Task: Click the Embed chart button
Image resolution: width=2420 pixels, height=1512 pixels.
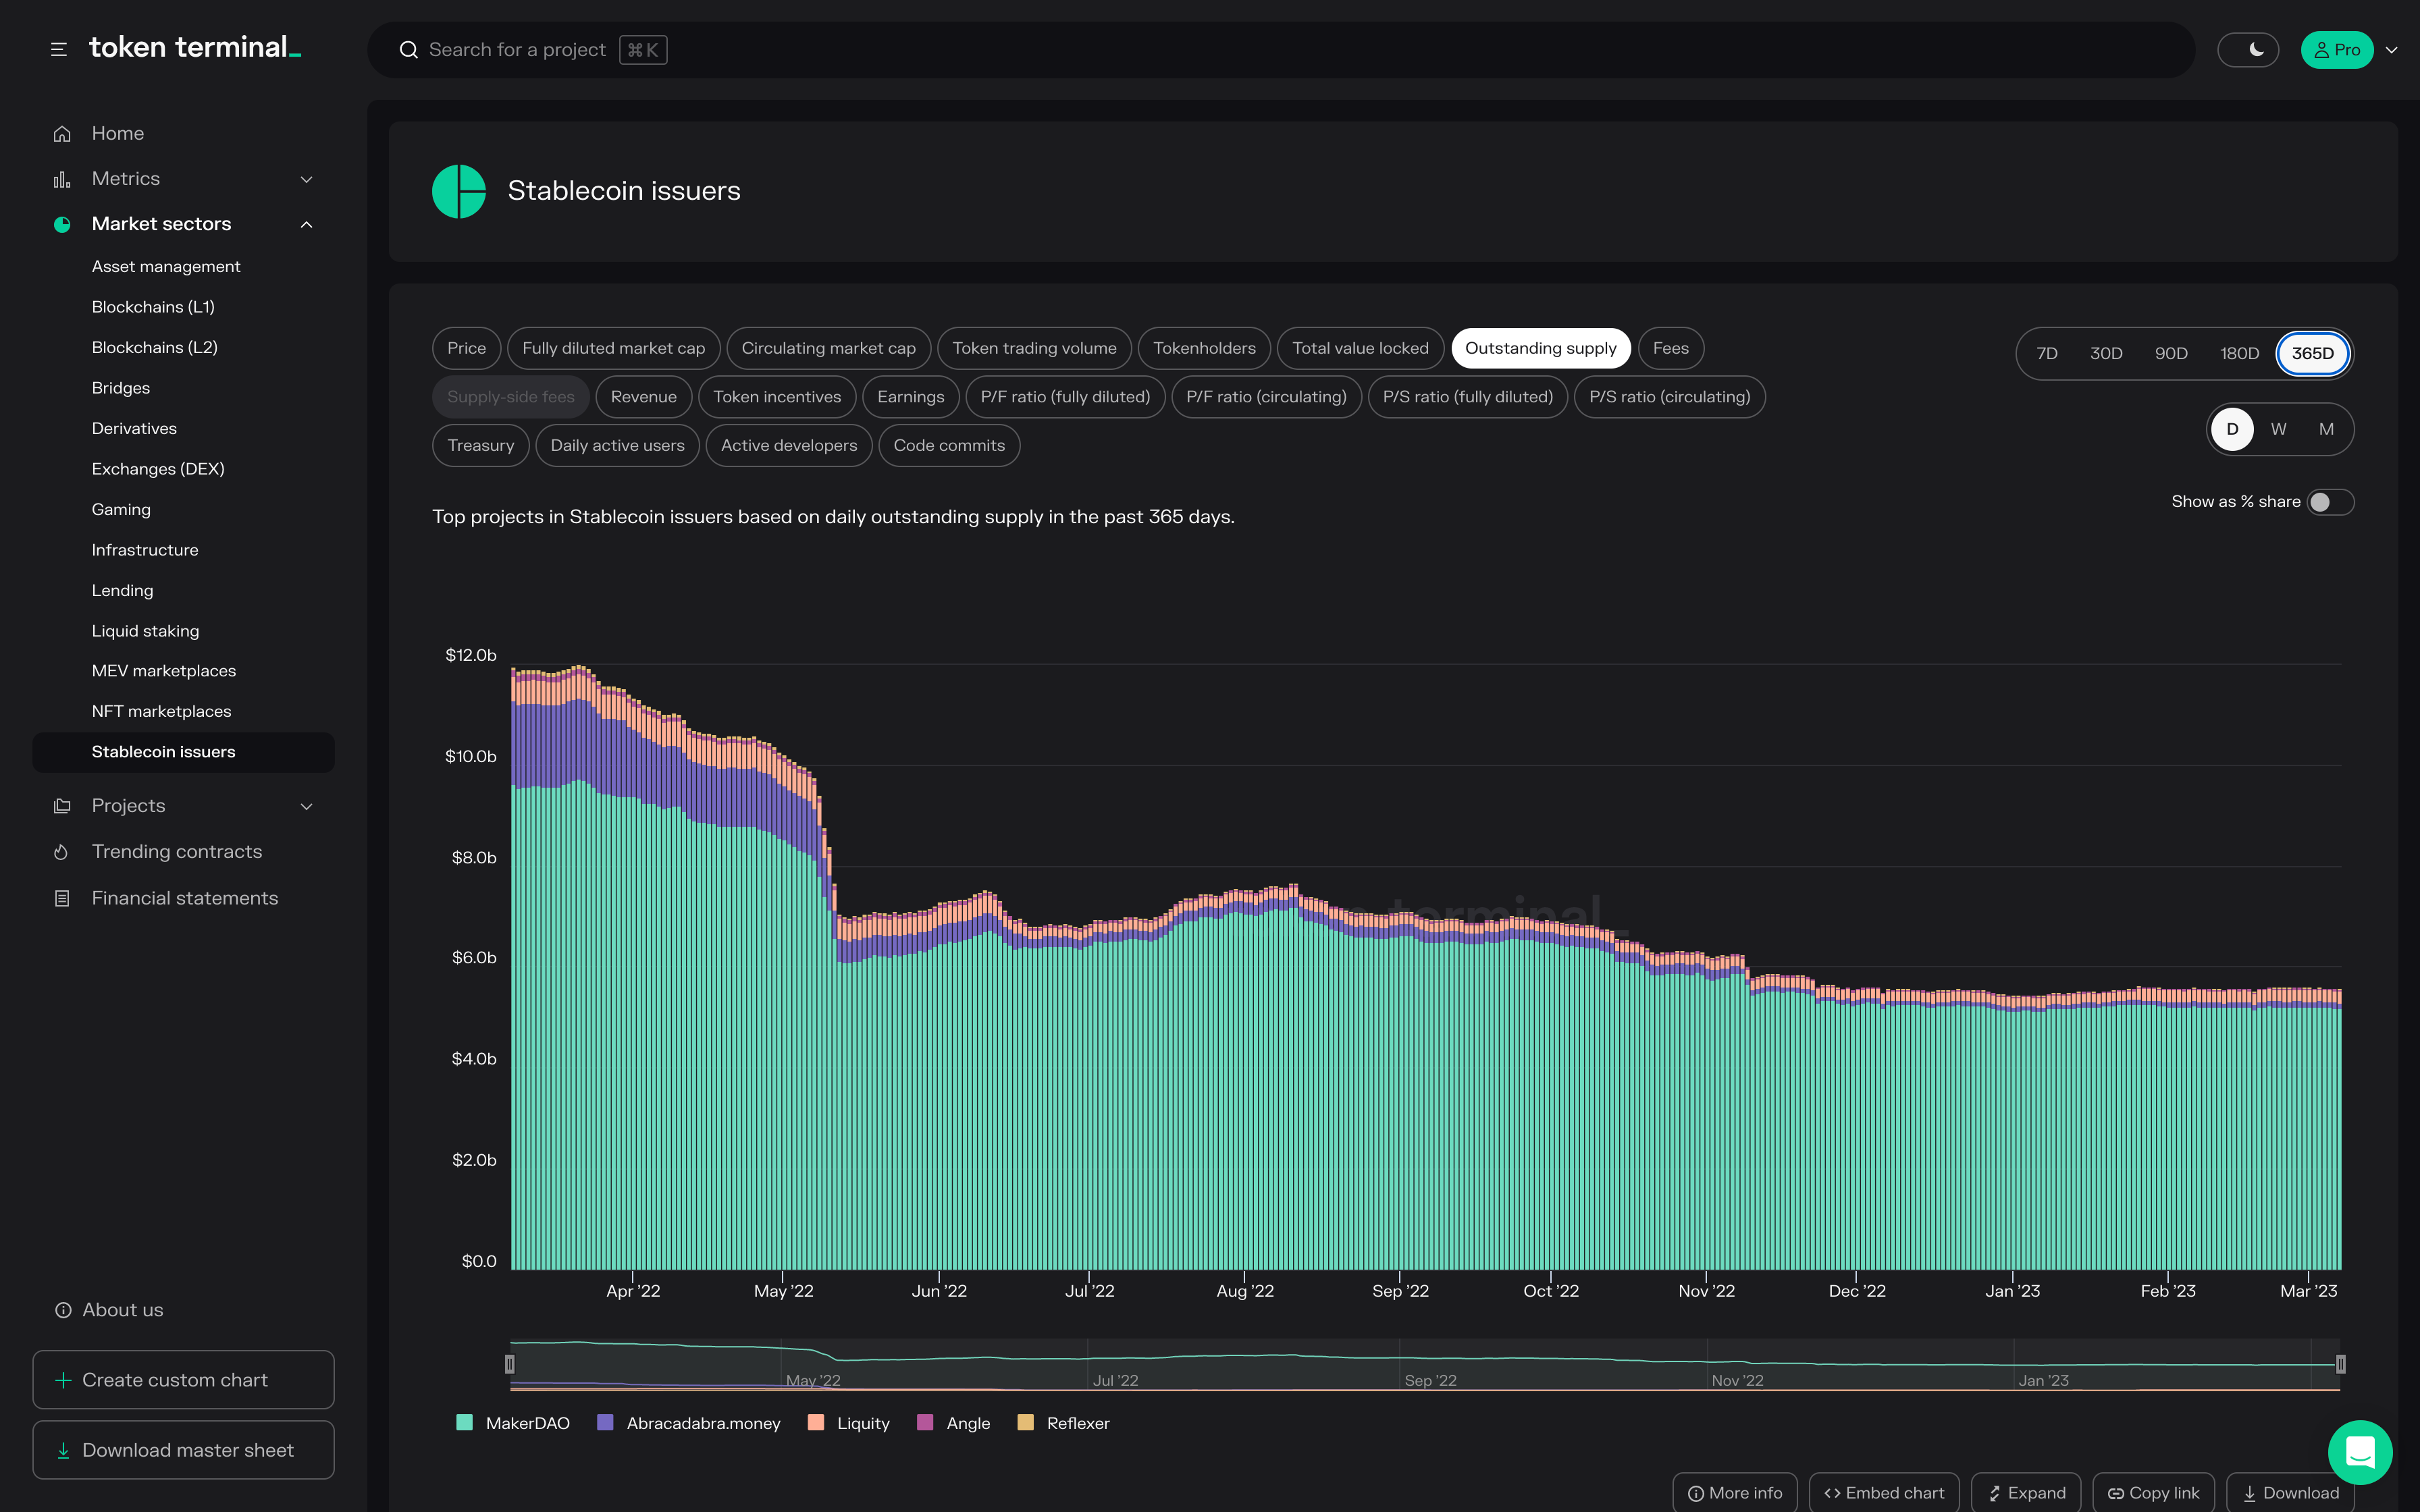Action: coord(1884,1493)
